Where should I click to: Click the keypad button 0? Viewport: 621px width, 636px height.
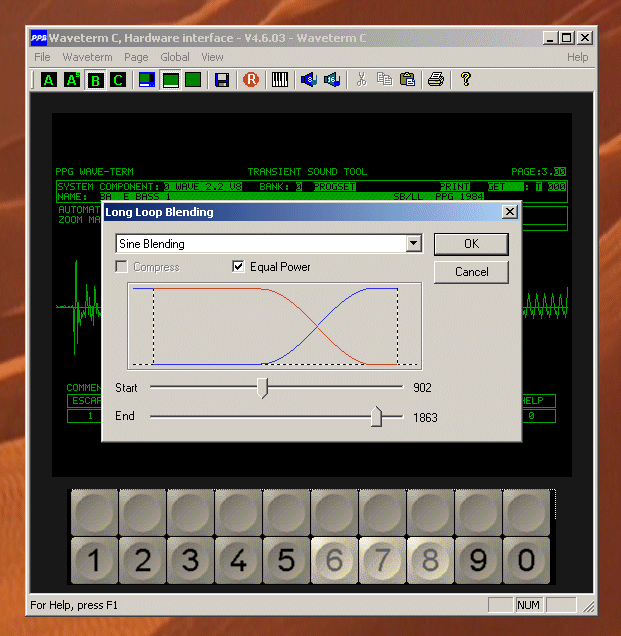526,560
